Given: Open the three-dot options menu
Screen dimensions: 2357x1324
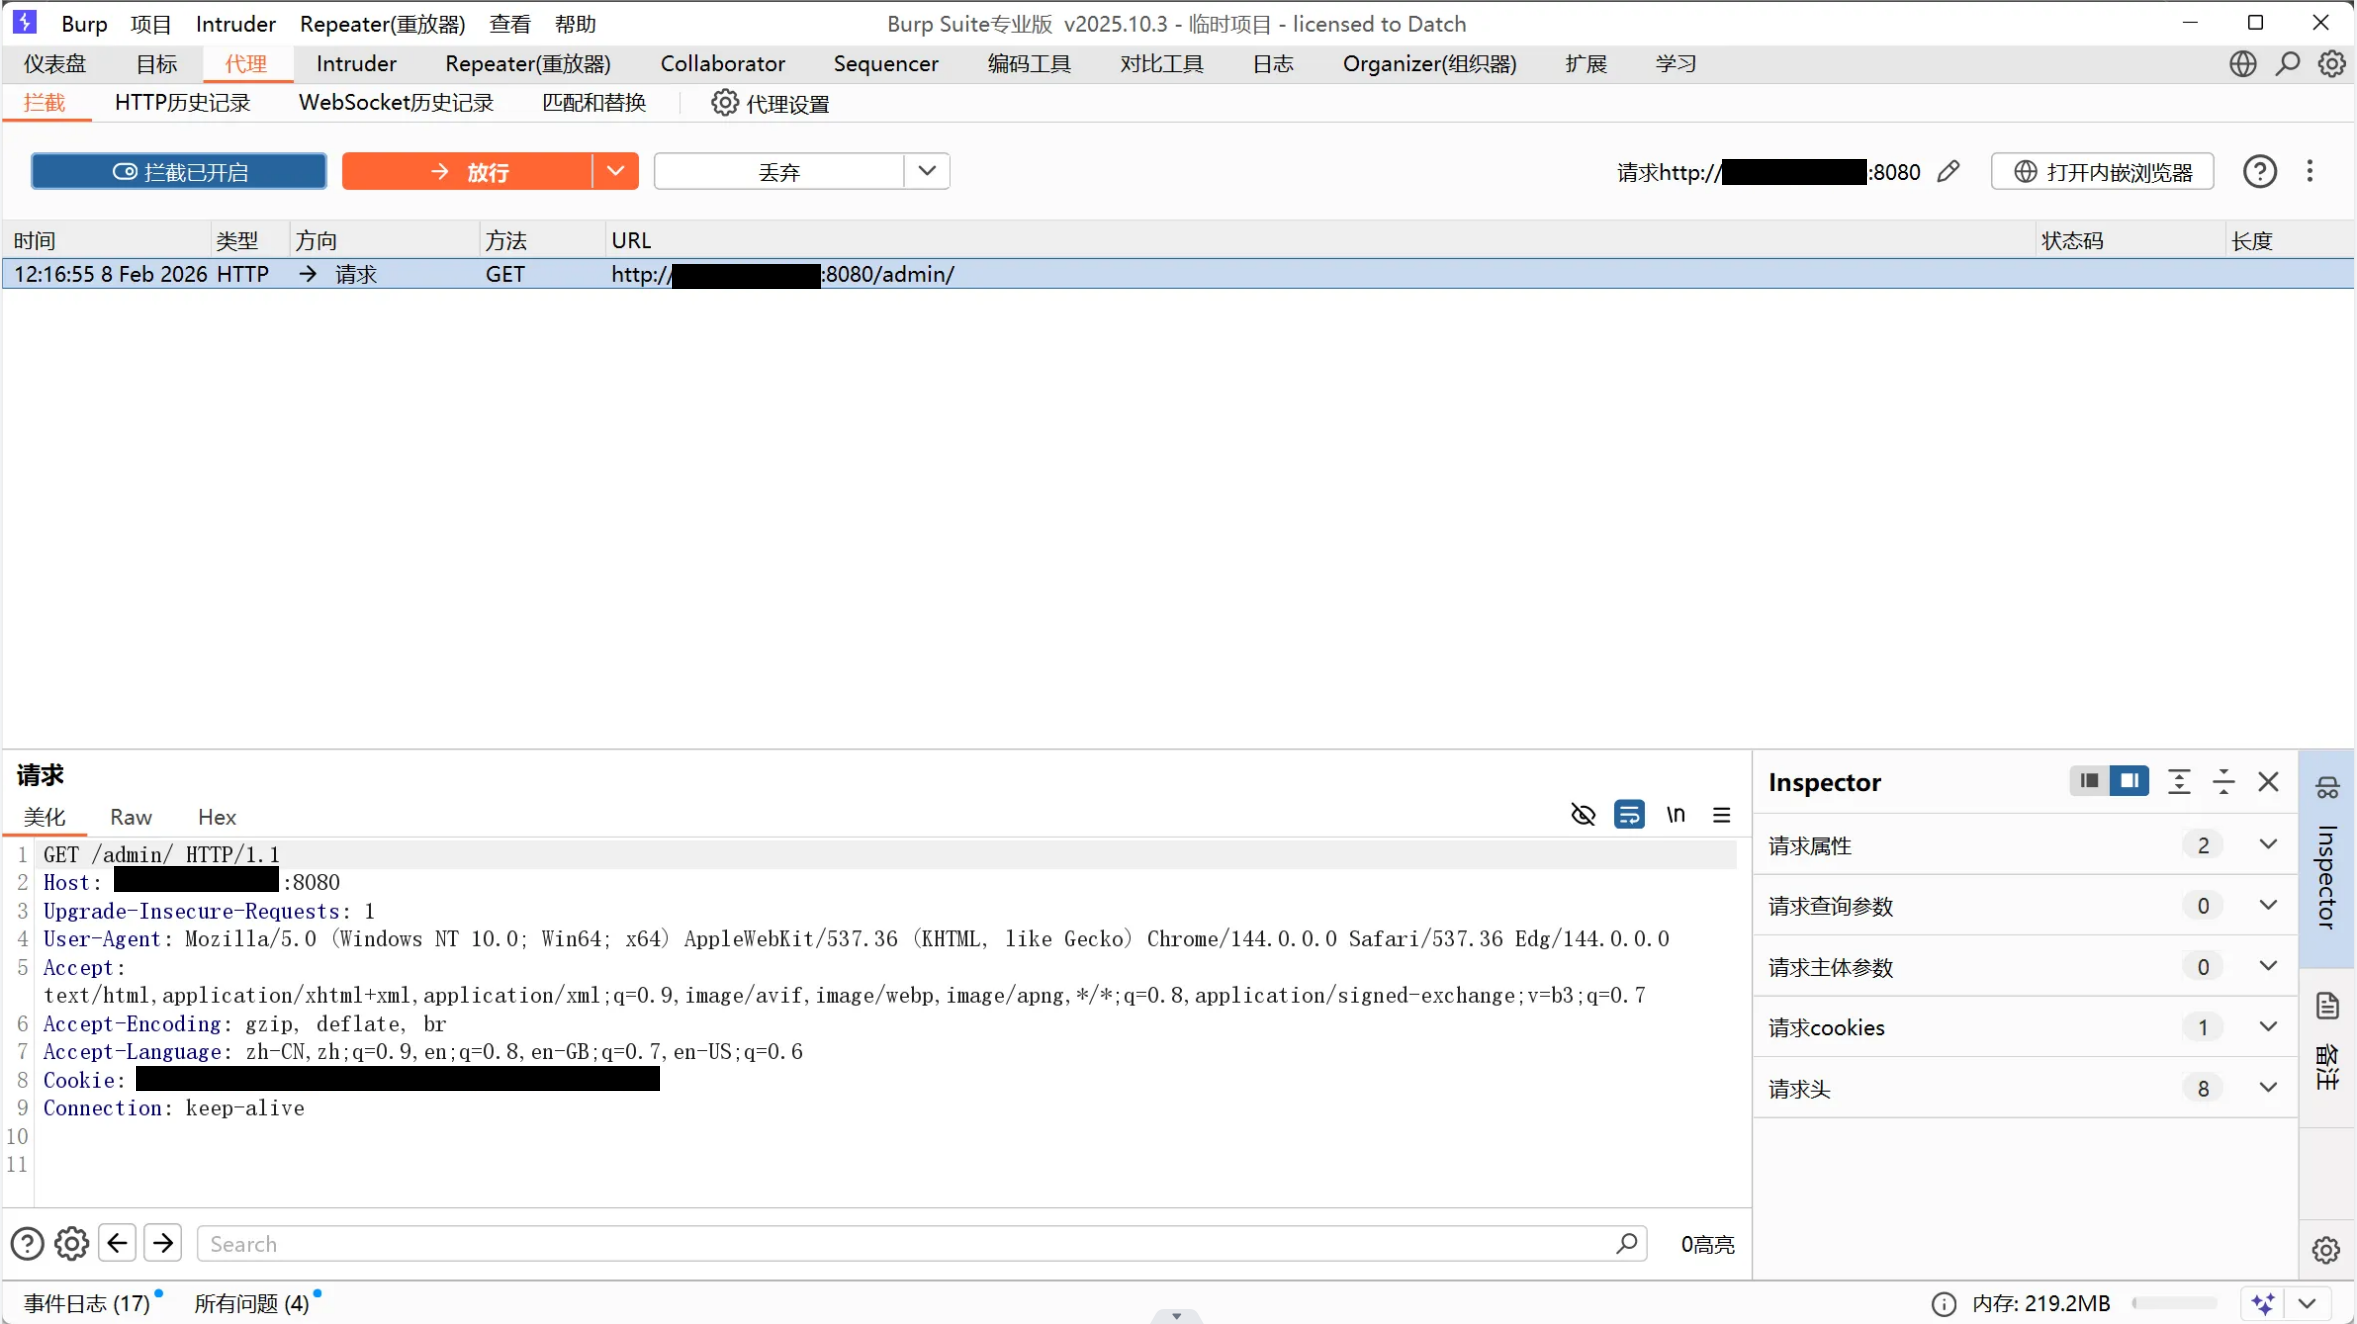Looking at the screenshot, I should (2310, 171).
